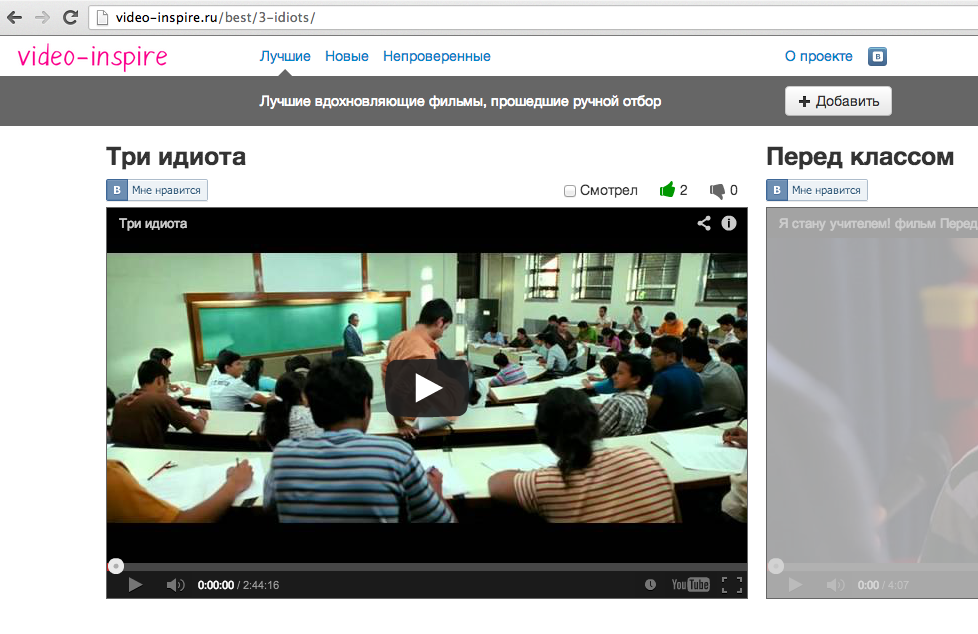Reload the page with refresh icon
Image resolution: width=978 pixels, height=634 pixels.
pyautogui.click(x=70, y=17)
